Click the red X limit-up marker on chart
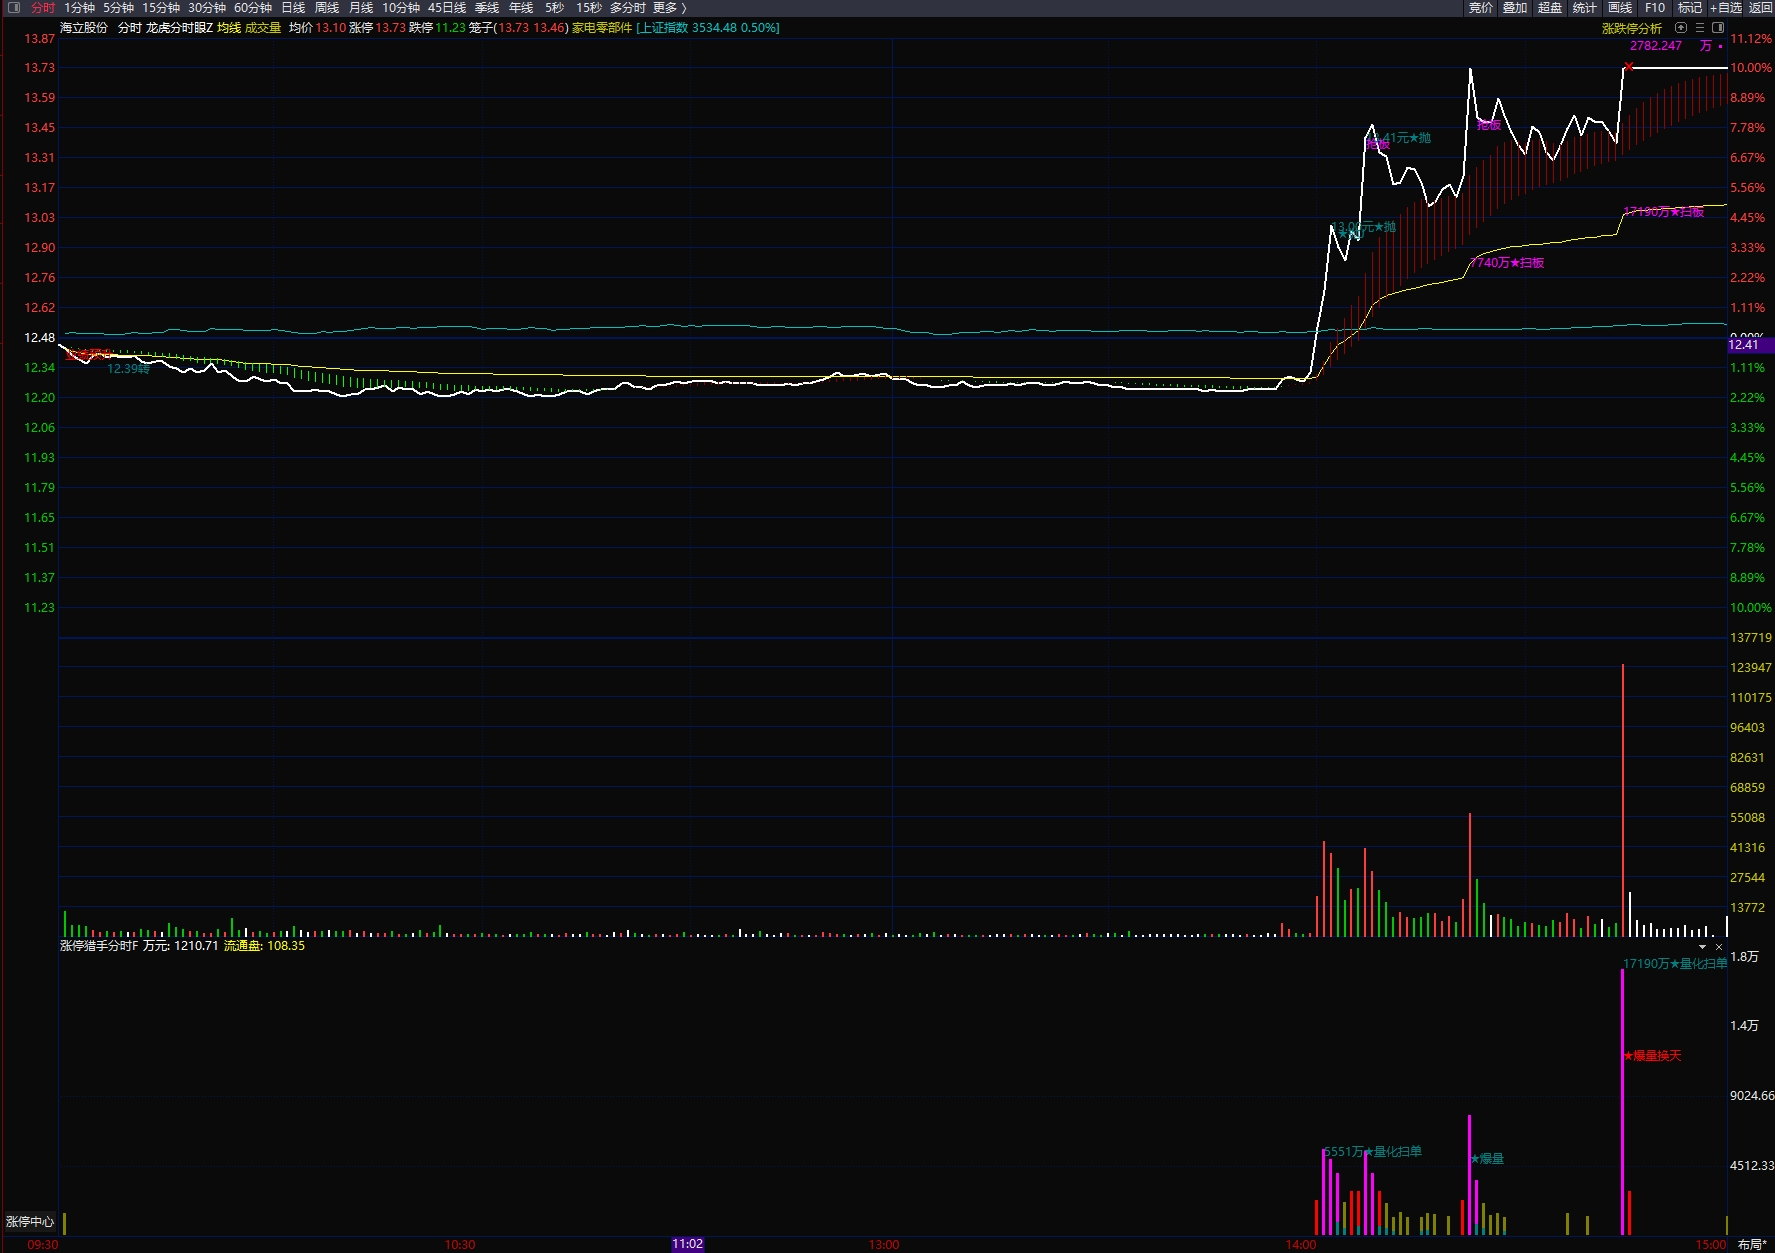This screenshot has width=1775, height=1253. coord(1629,67)
